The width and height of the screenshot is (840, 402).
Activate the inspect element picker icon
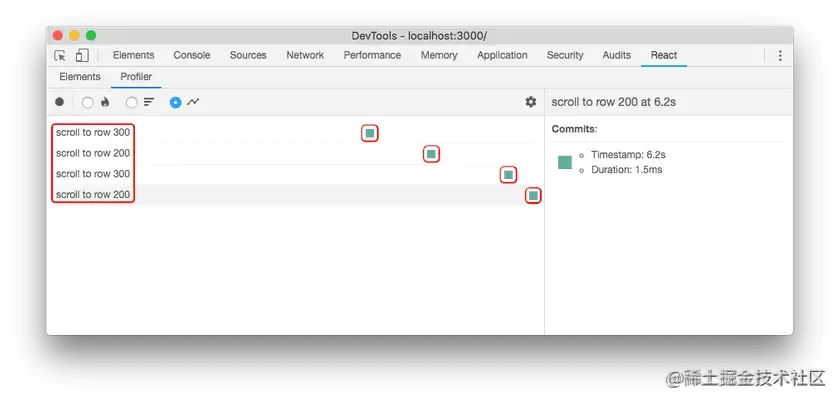click(x=60, y=55)
